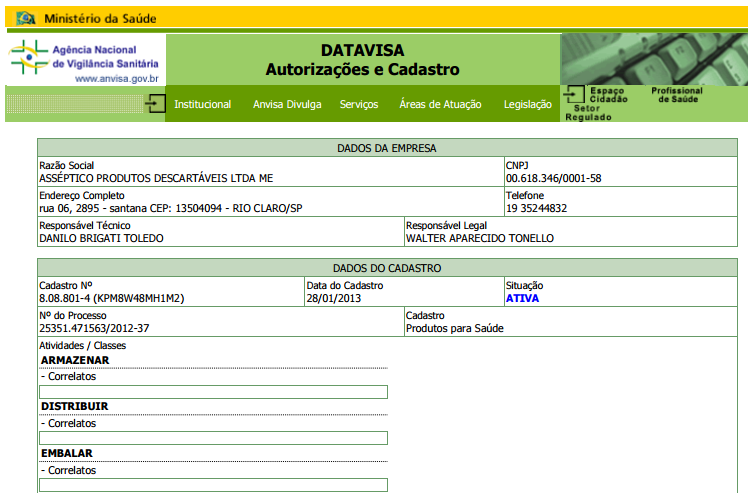Screen dimensions: 748x493
Task: Select the name DANILO BRIGATI TOLEDO
Action: 101,238
